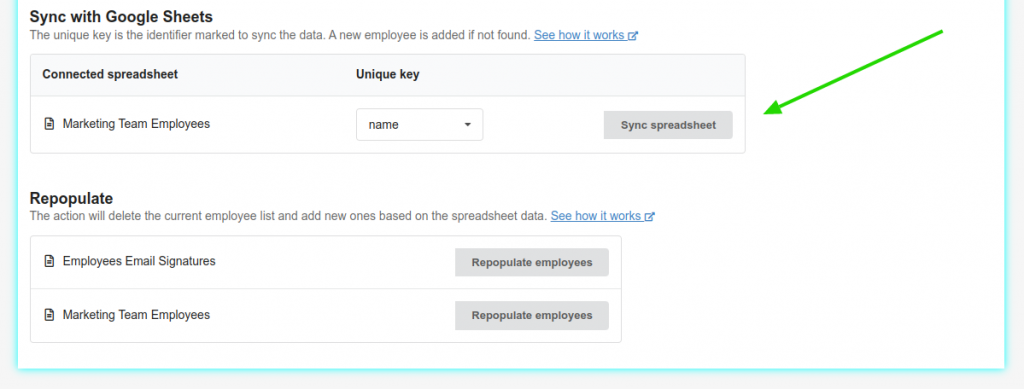The image size is (1024, 389).
Task: Click the caret arrow in the name combo box
Action: (x=468, y=124)
